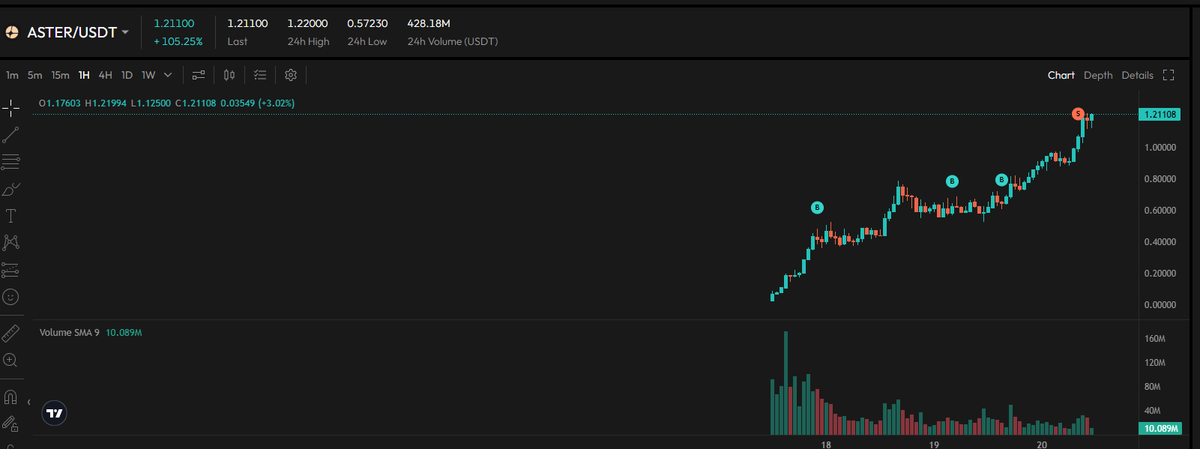The image size is (1200, 449).
Task: Open the checklist template icon
Action: [x=260, y=74]
